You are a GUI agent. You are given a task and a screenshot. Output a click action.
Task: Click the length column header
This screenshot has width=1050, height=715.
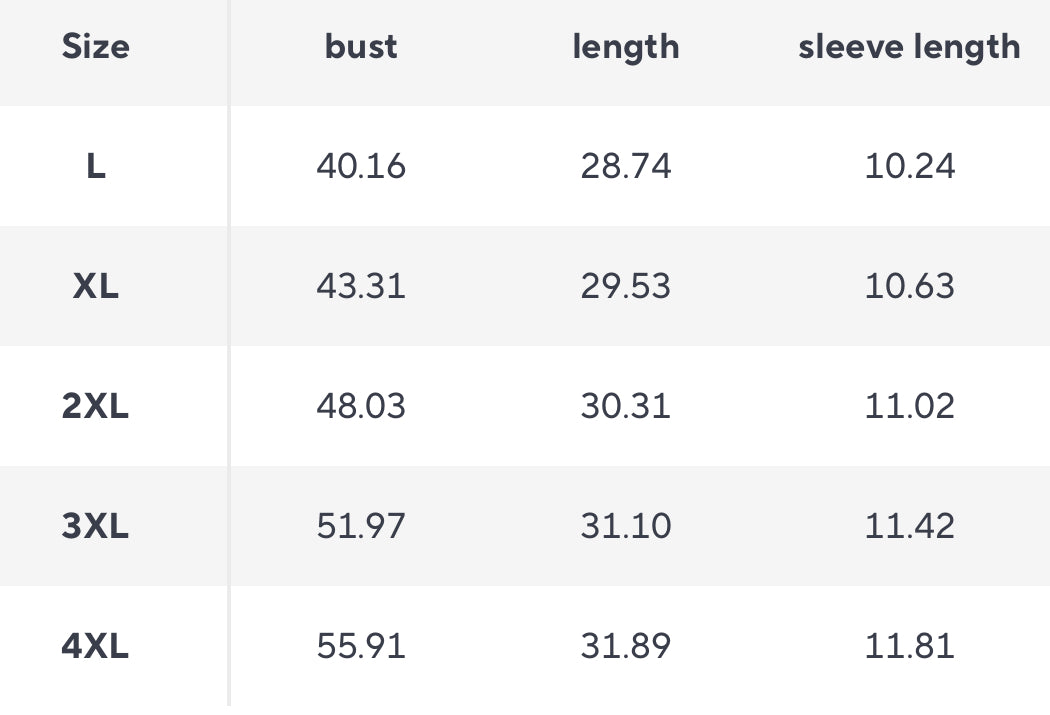tap(626, 47)
